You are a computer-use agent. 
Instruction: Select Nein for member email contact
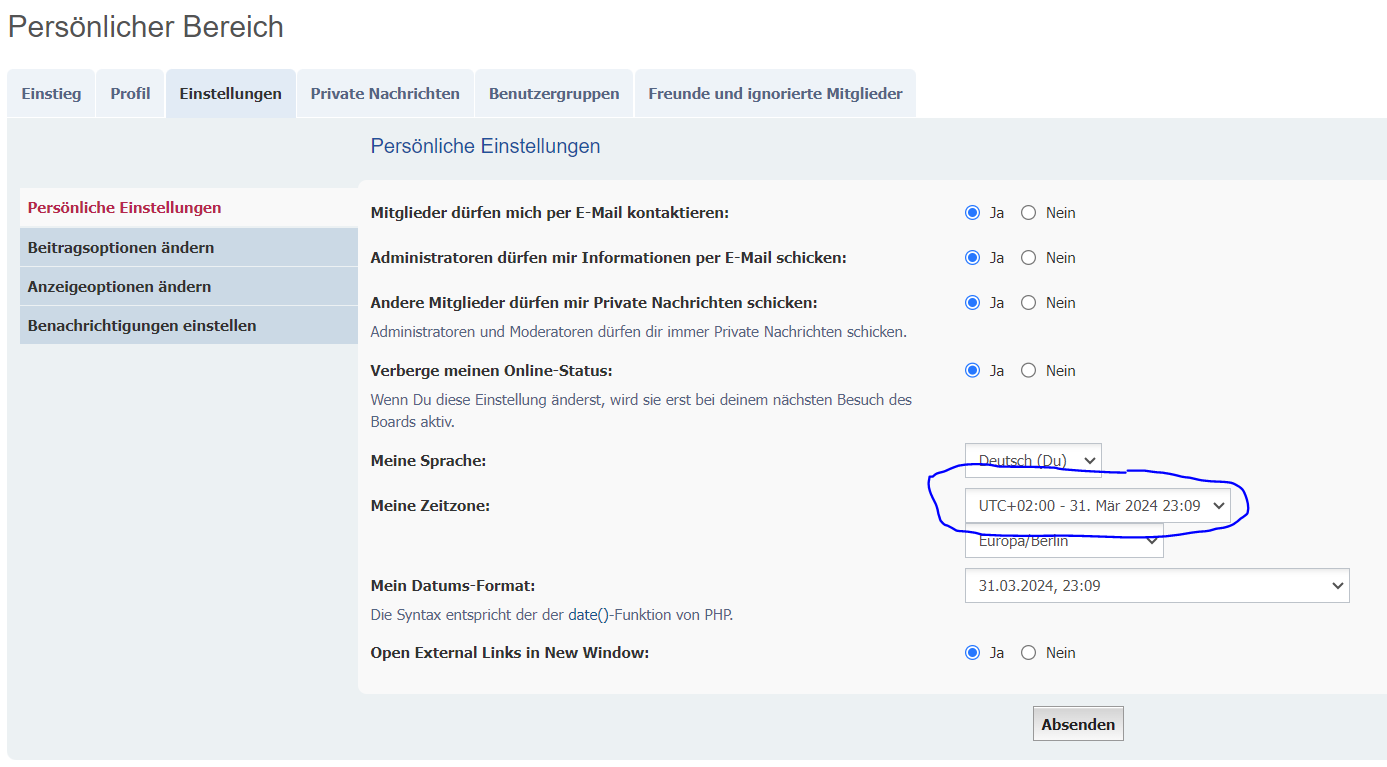pyautogui.click(x=1028, y=213)
